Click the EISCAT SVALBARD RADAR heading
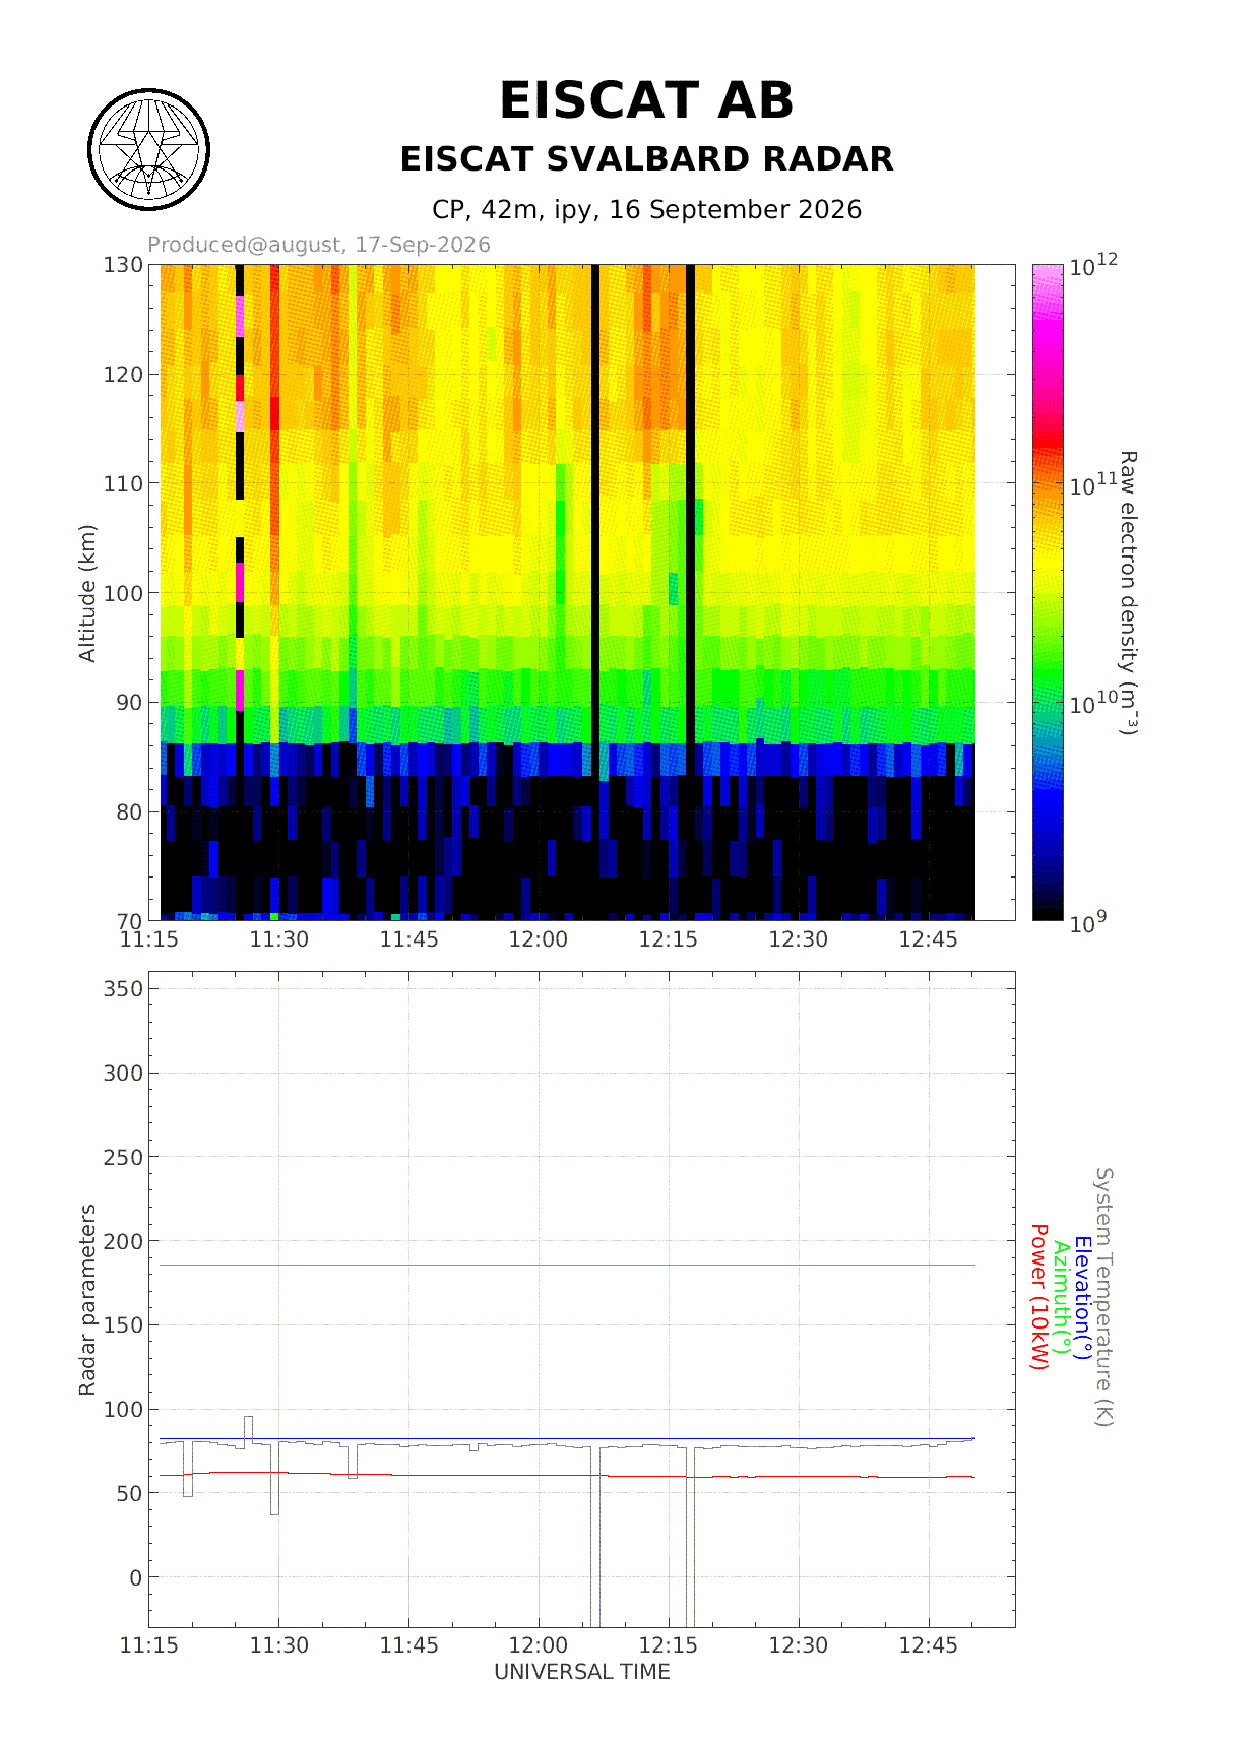This screenshot has width=1240, height=1754. 646,159
